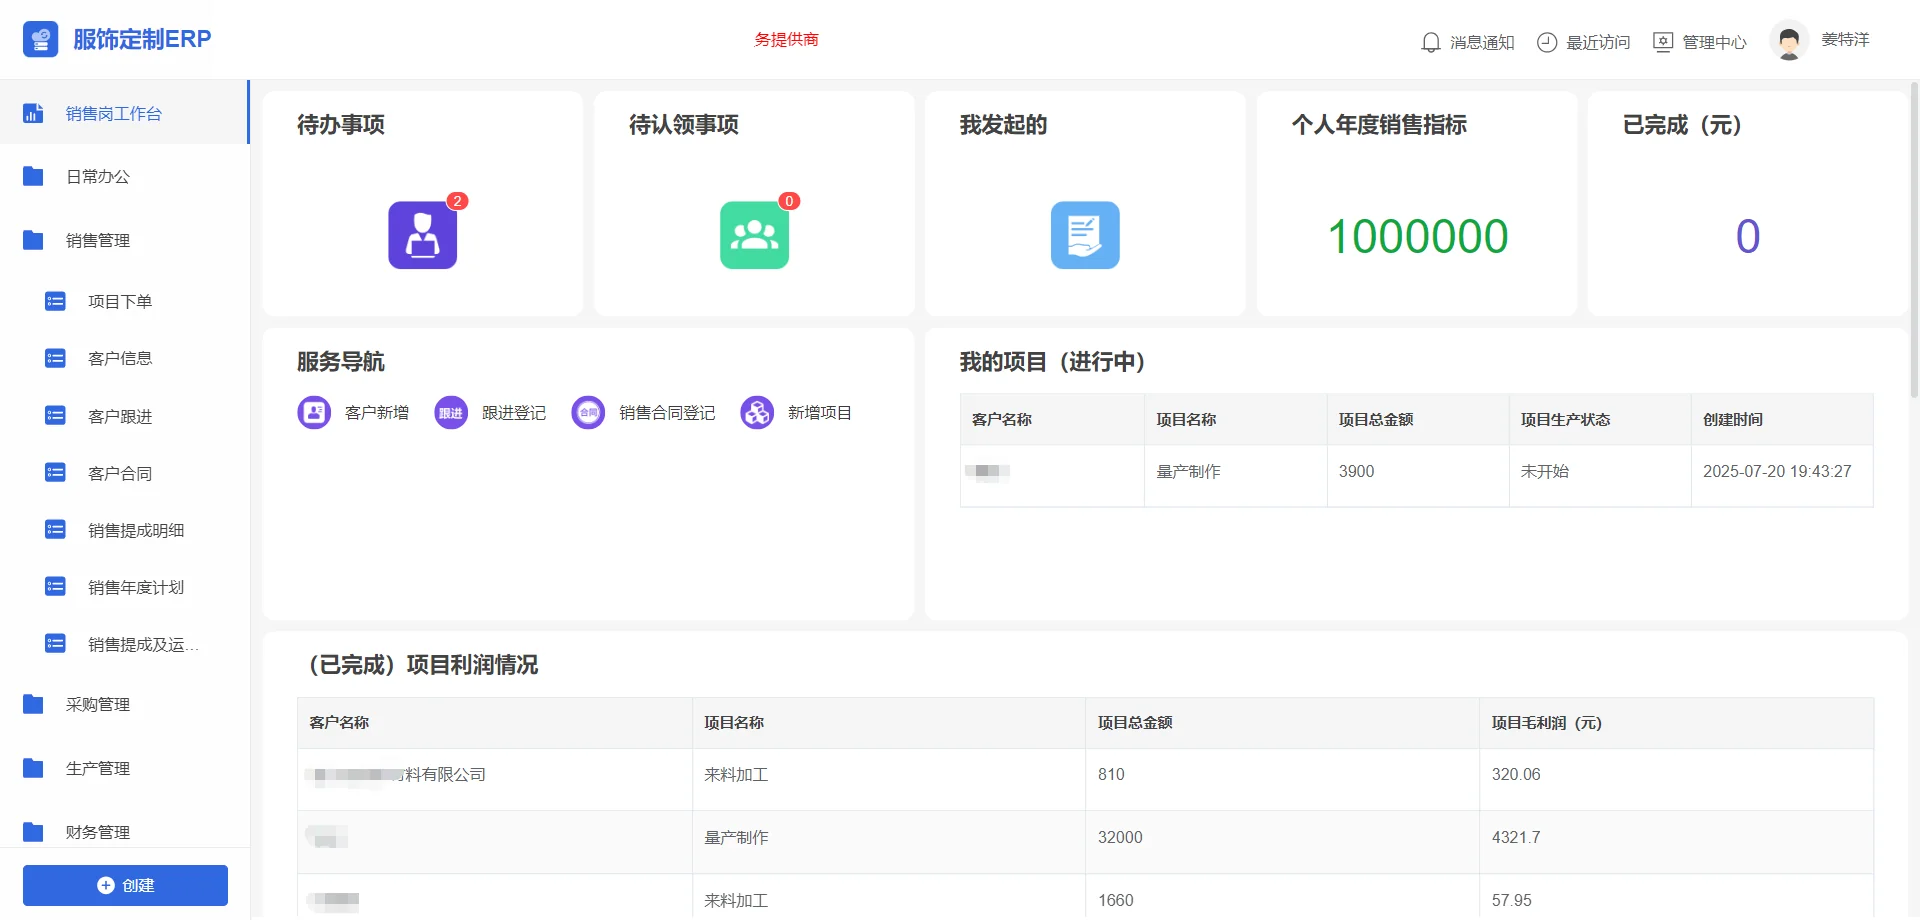This screenshot has width=1920, height=920.
Task: Click the 1000000 sales target value
Action: [x=1417, y=237]
